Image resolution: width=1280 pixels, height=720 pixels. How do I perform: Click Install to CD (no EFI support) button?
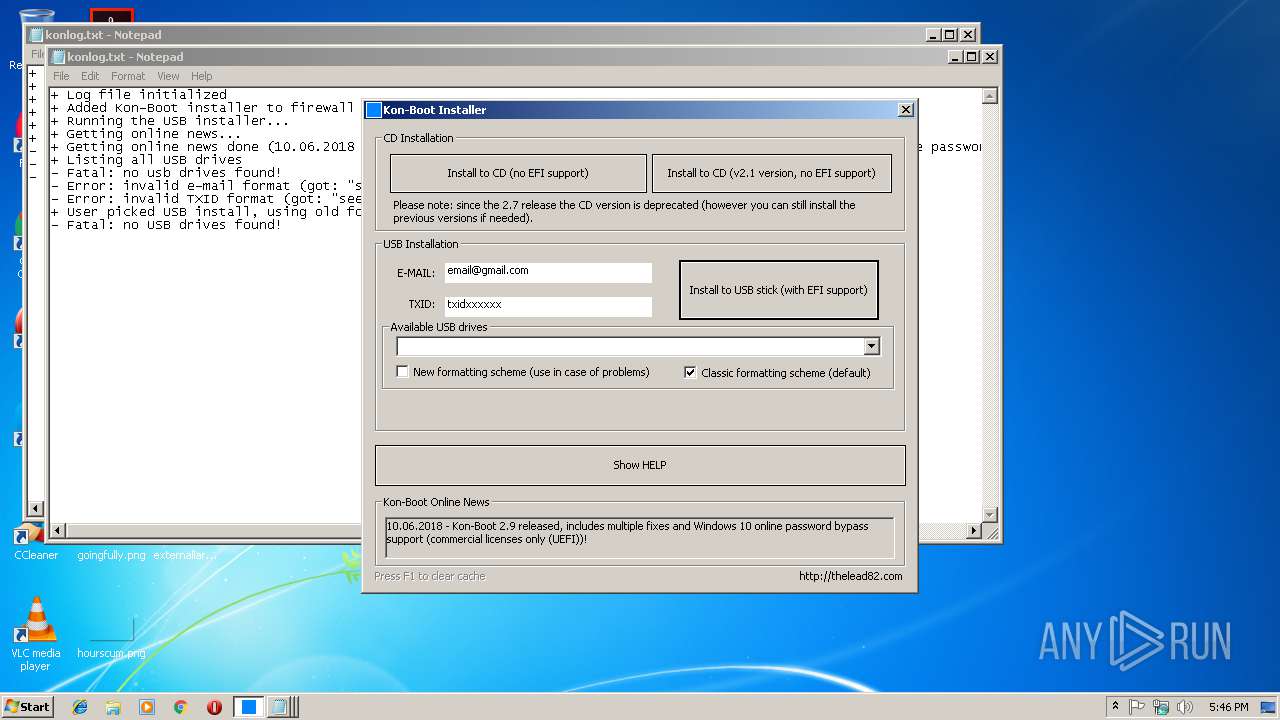click(518, 173)
